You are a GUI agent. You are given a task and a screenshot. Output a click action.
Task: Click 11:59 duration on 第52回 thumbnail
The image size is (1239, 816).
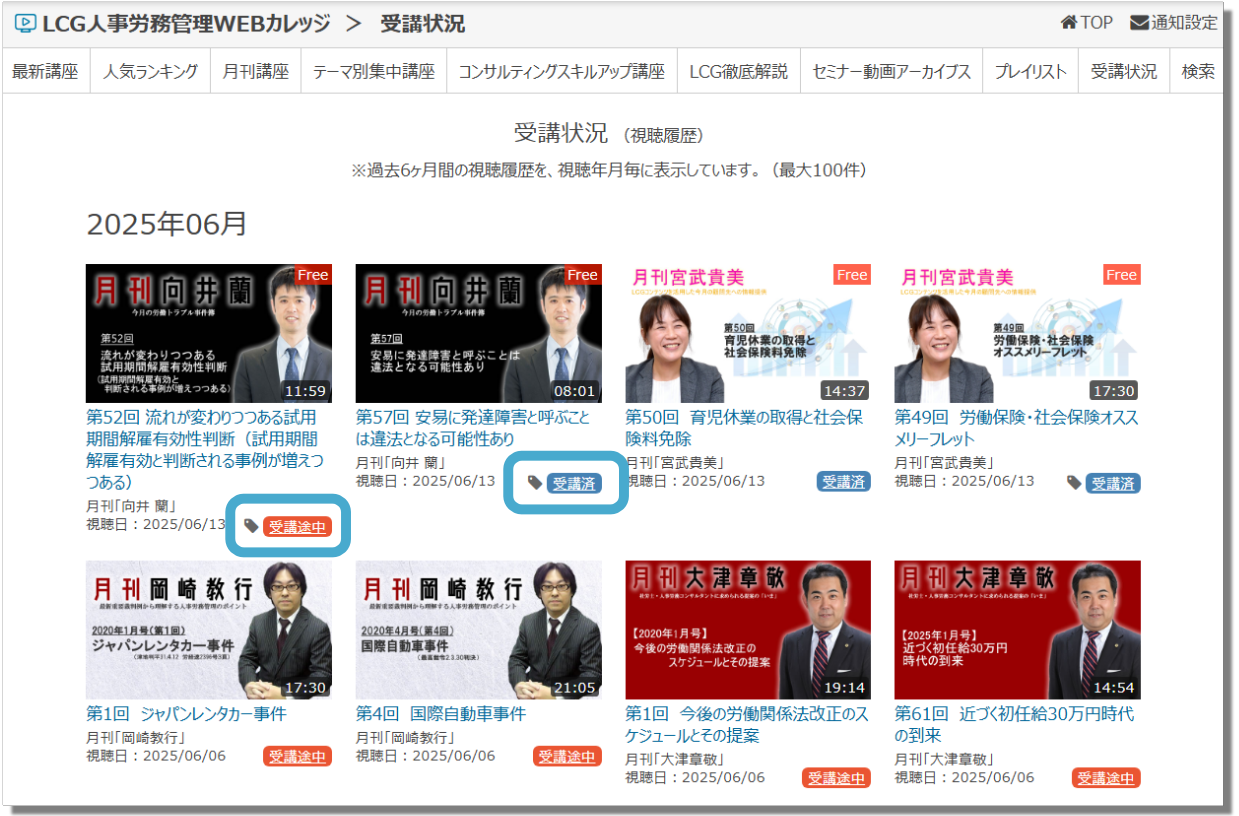tap(305, 391)
